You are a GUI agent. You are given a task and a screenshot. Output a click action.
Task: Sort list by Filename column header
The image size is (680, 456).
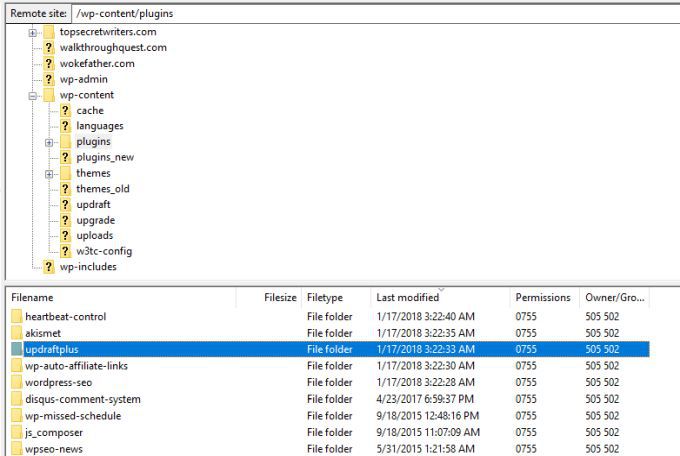(121, 298)
